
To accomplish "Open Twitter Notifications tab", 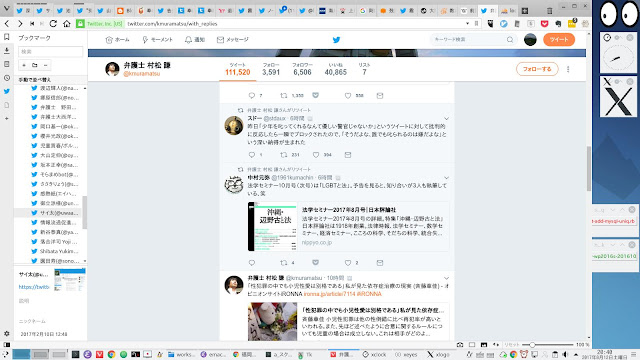I will pyautogui.click(x=195, y=40).
